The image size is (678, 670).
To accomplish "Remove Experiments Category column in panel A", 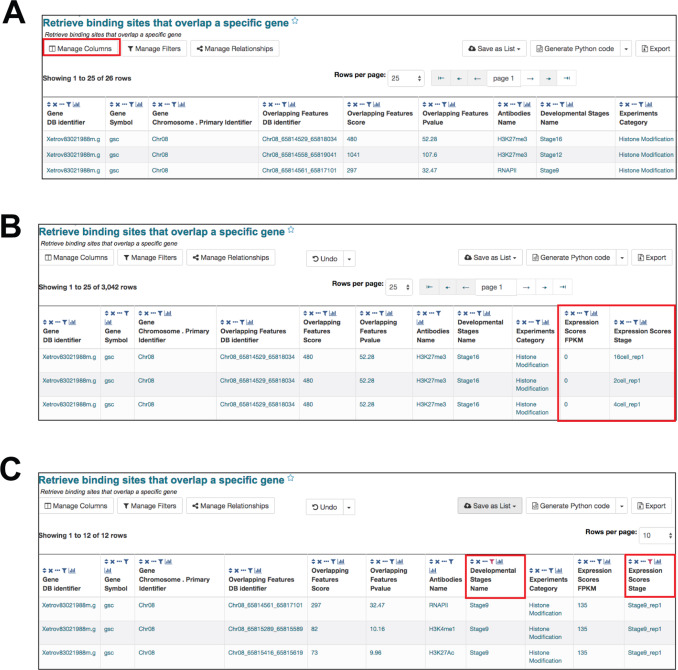I will [629, 102].
